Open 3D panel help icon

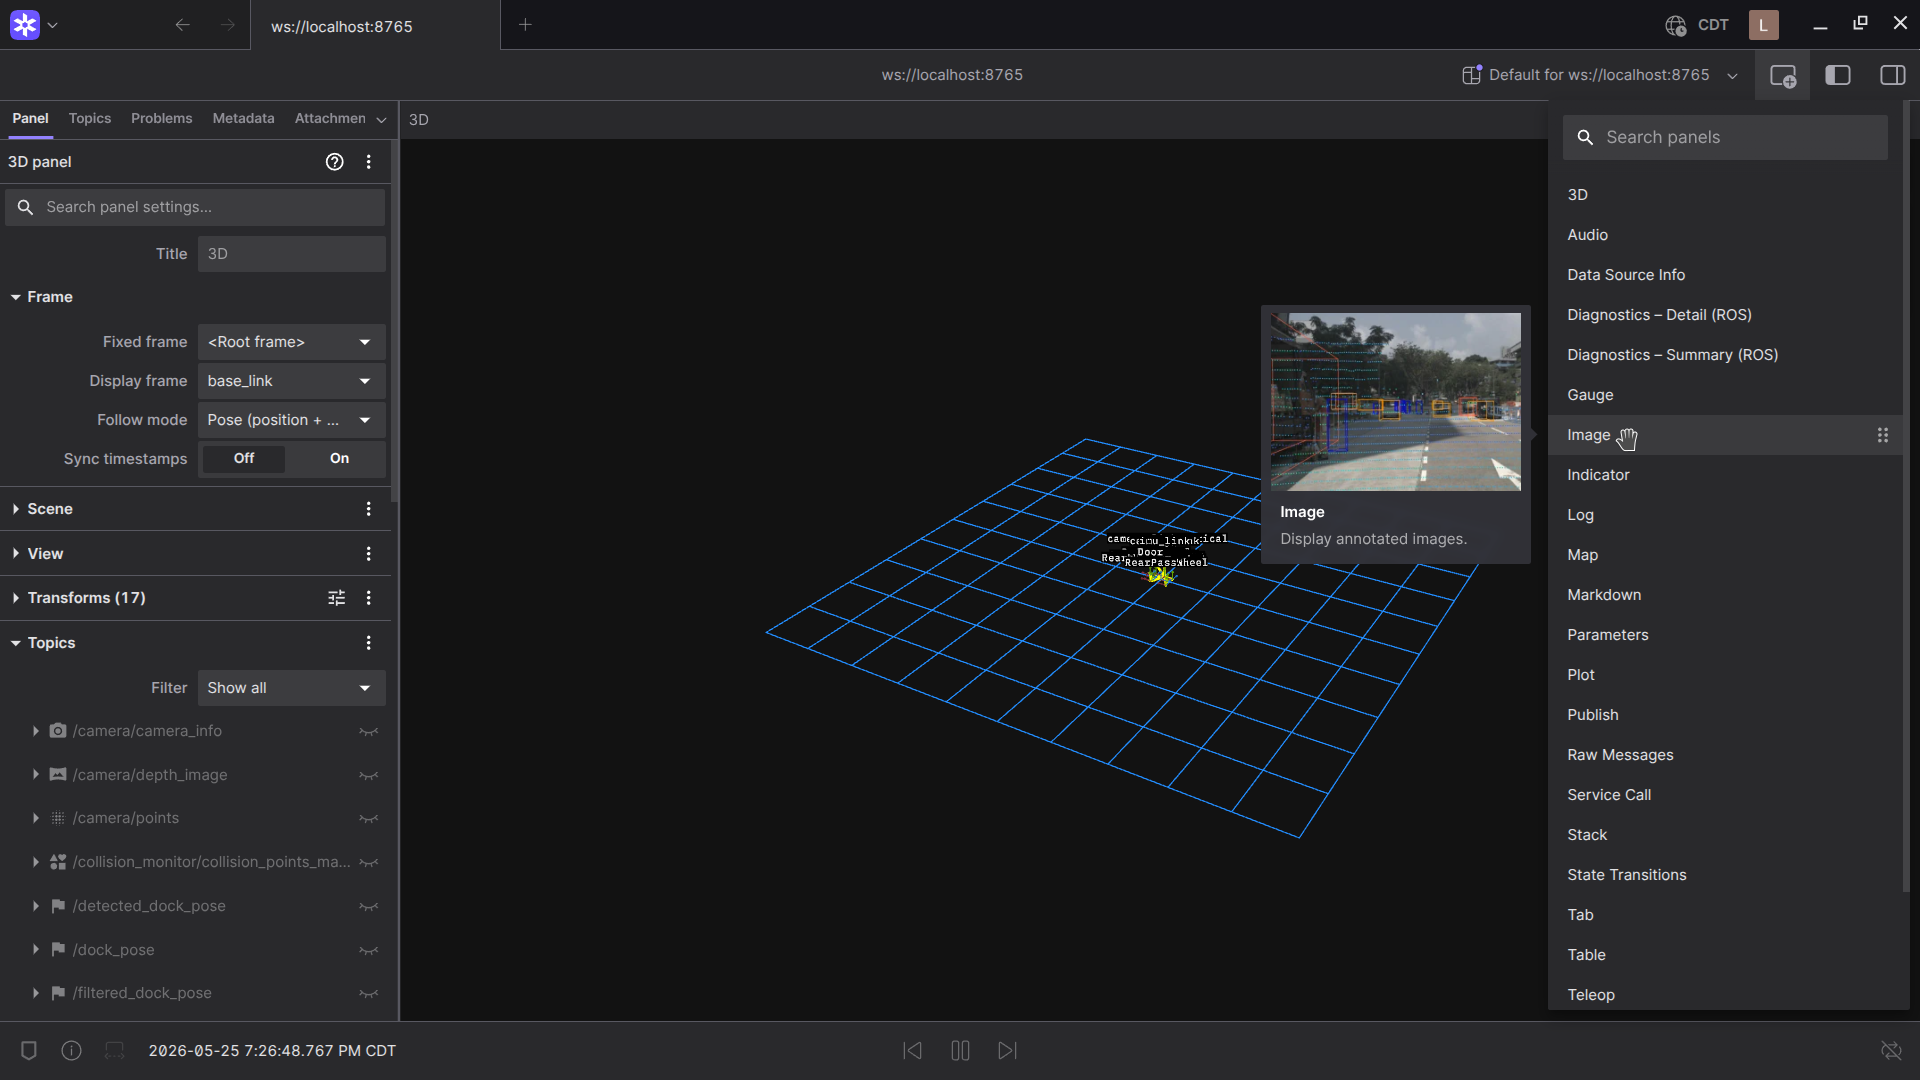tap(335, 162)
